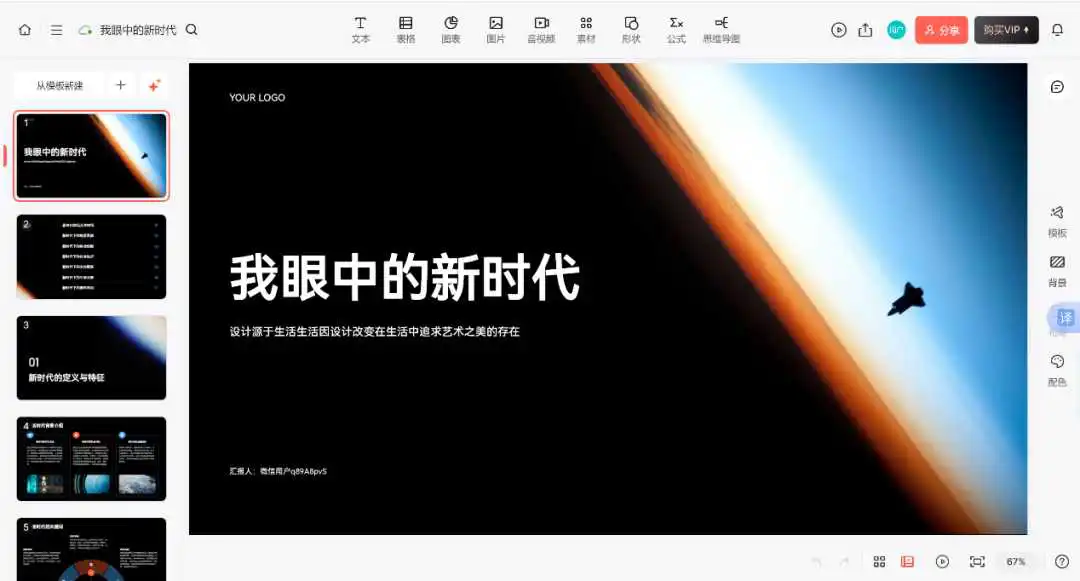Insert a text box with 文本 tool
This screenshot has height=581, width=1080.
coord(360,30)
